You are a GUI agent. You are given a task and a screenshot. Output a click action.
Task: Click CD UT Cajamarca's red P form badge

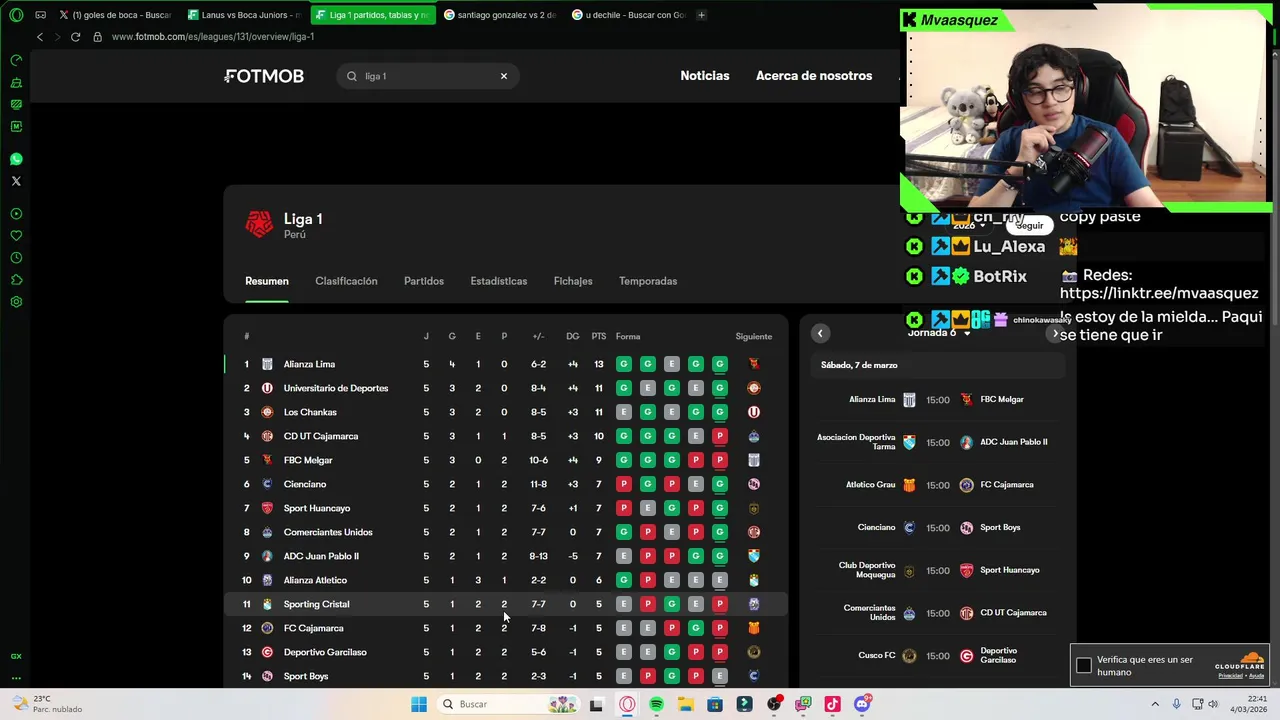pos(720,436)
